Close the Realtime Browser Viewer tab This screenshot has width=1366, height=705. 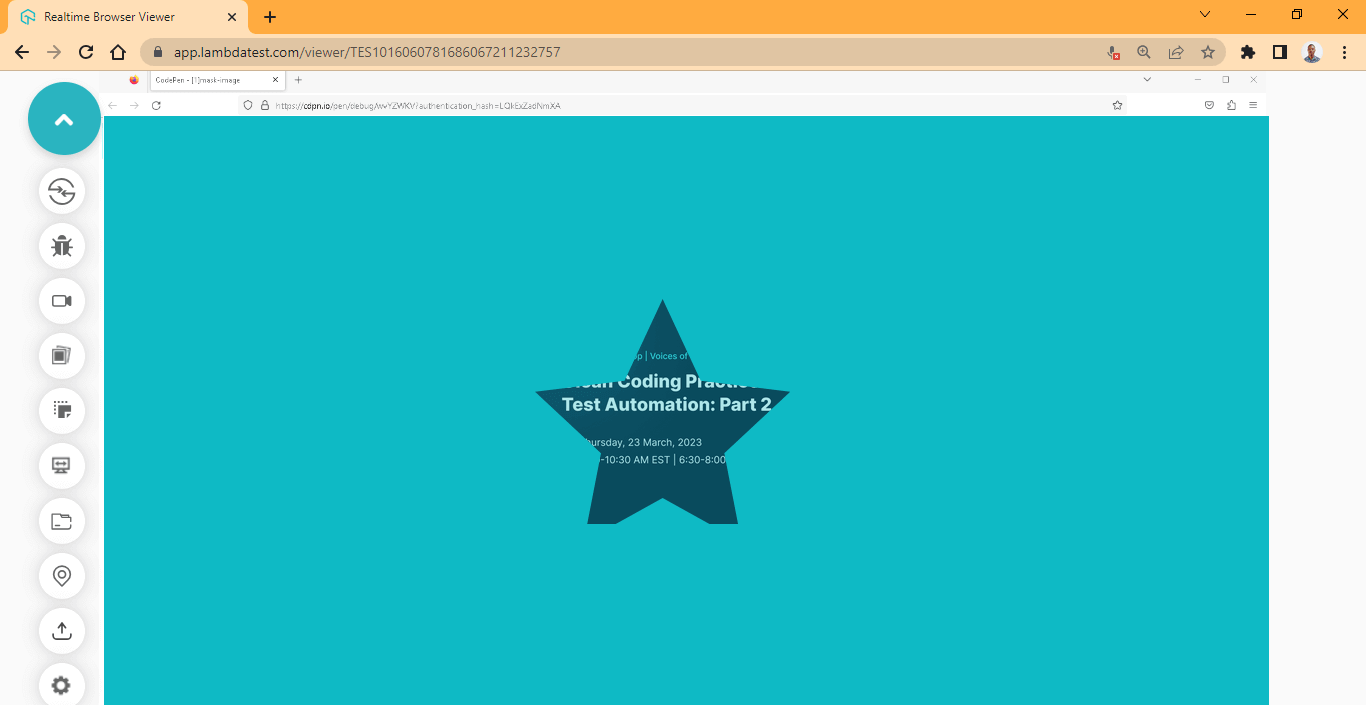click(x=231, y=17)
